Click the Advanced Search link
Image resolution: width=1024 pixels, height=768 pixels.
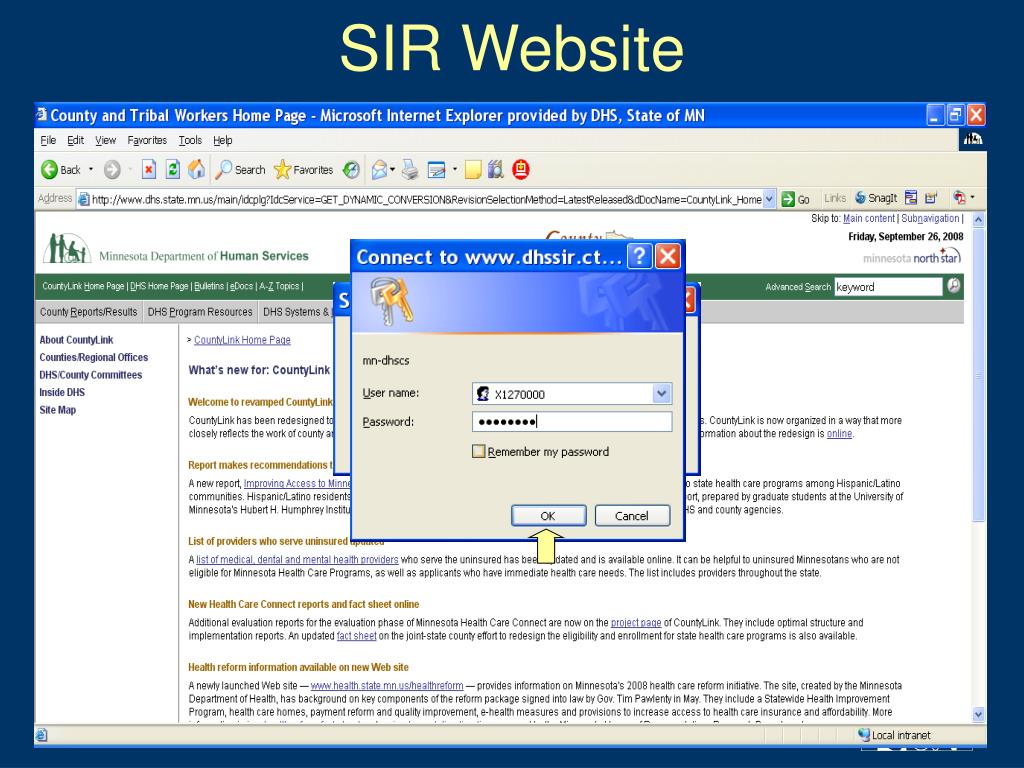798,287
